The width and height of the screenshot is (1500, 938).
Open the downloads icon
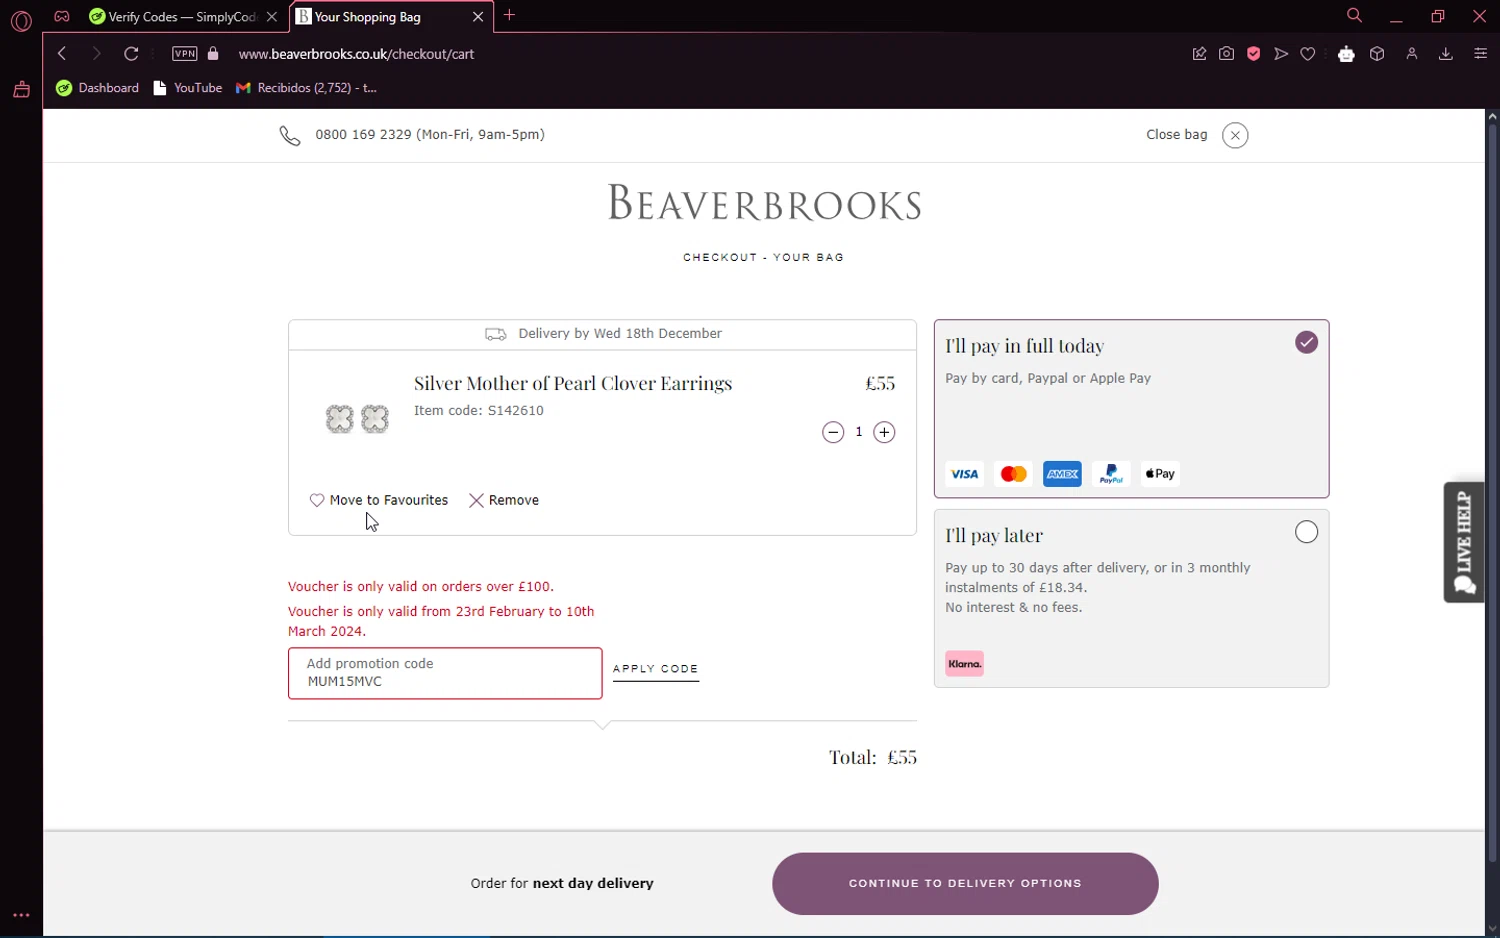1445,54
